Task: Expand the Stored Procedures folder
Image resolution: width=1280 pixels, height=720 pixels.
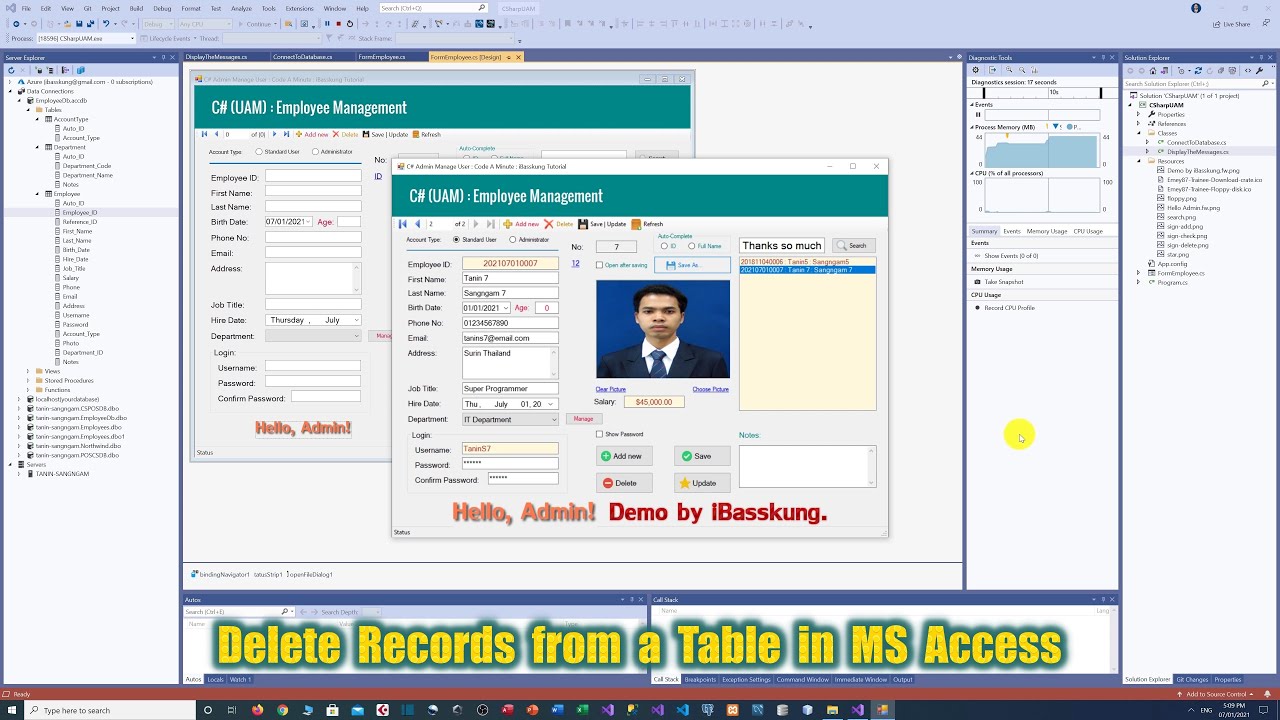Action: tap(28, 380)
